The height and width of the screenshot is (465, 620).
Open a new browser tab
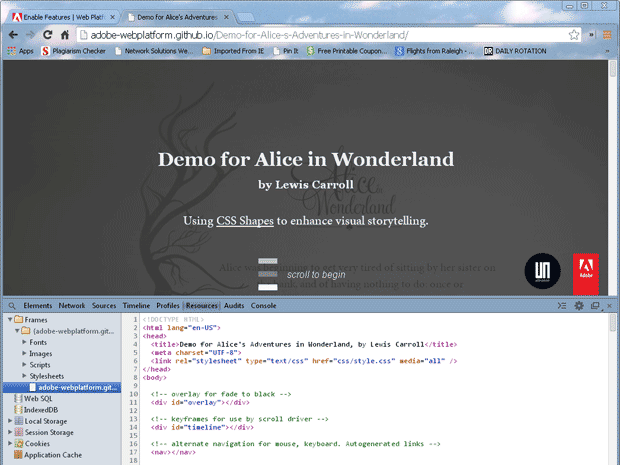click(x=246, y=17)
